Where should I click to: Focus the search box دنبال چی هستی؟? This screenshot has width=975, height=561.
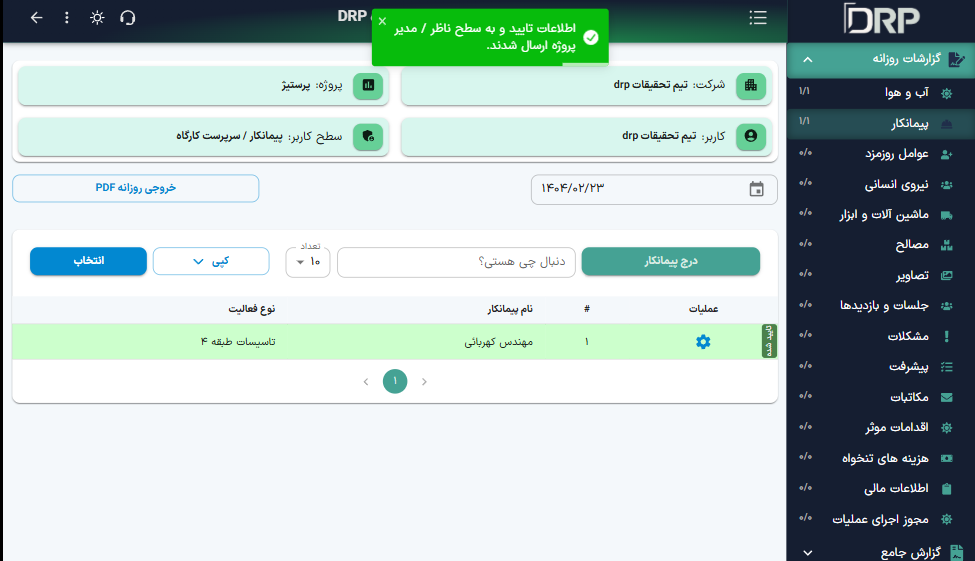click(x=456, y=262)
